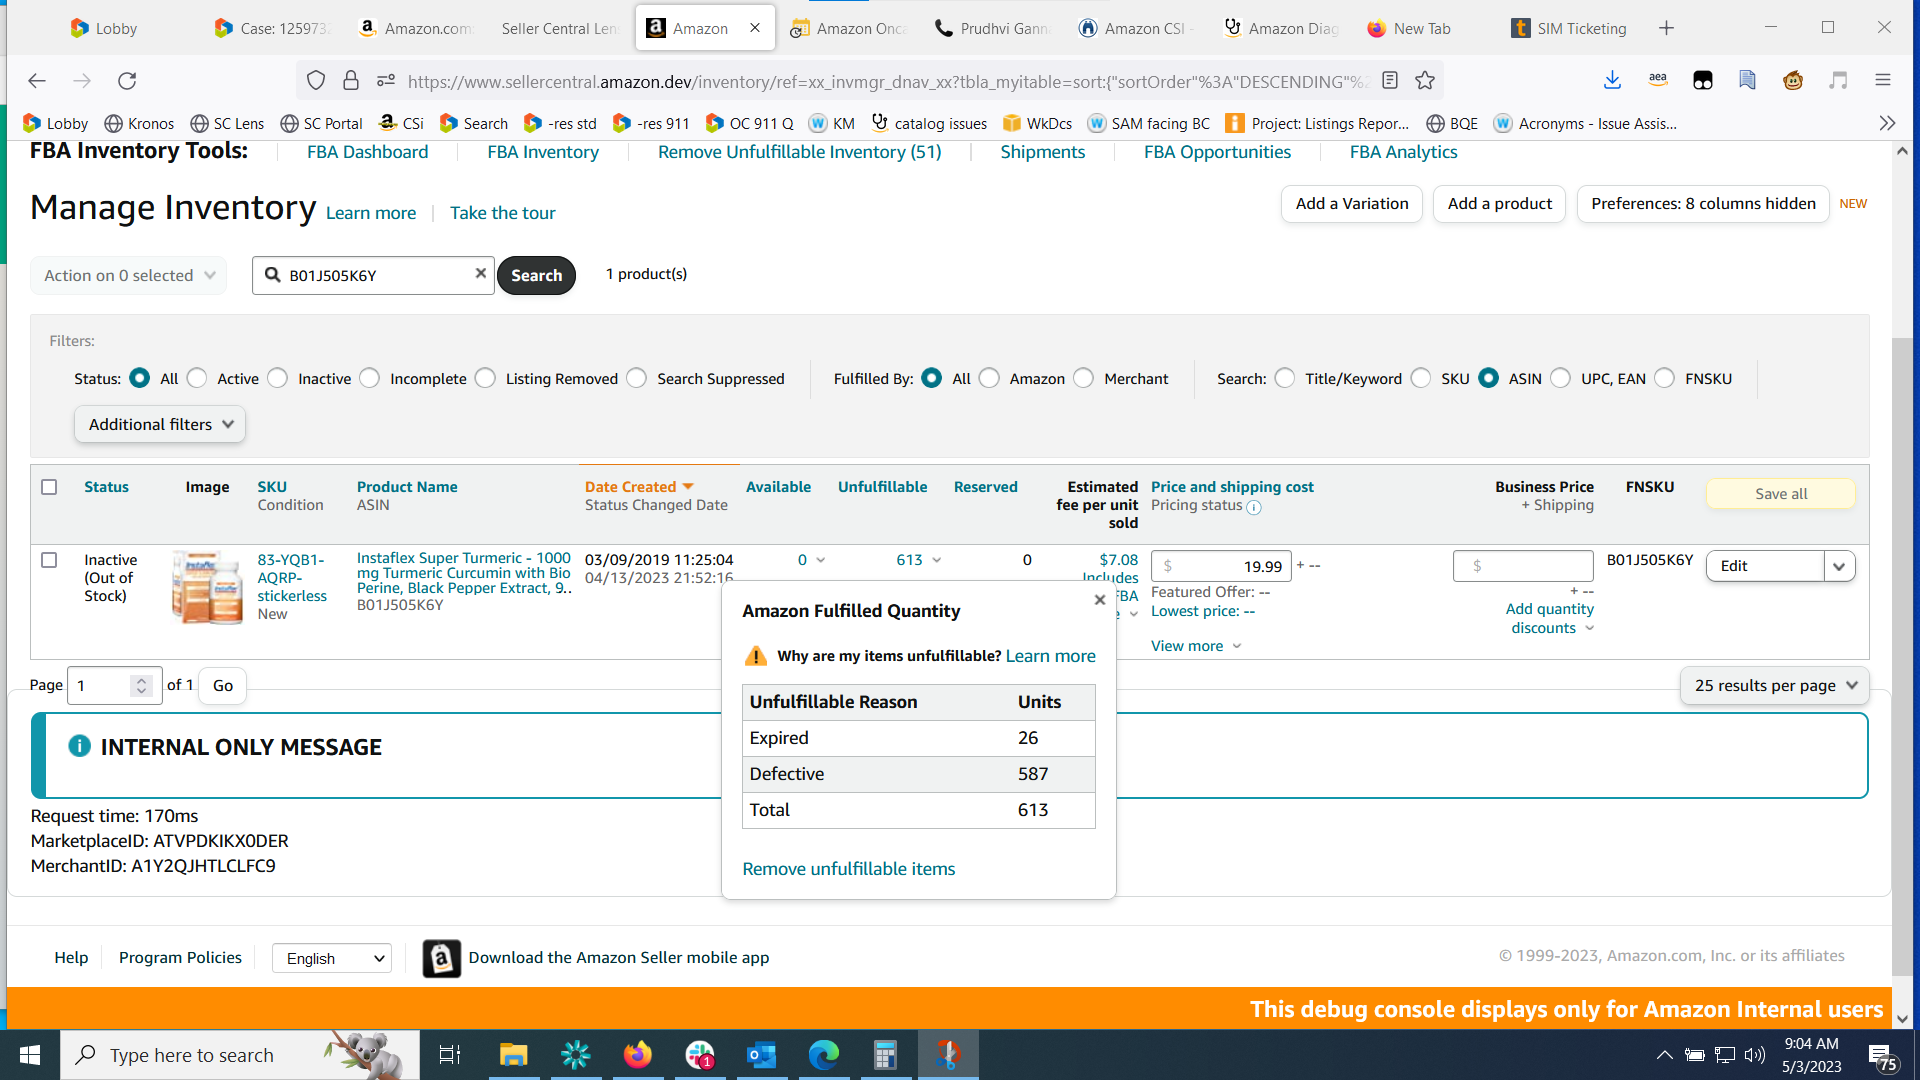Click the pricing status info icon
The width and height of the screenshot is (1920, 1080).
1254,507
